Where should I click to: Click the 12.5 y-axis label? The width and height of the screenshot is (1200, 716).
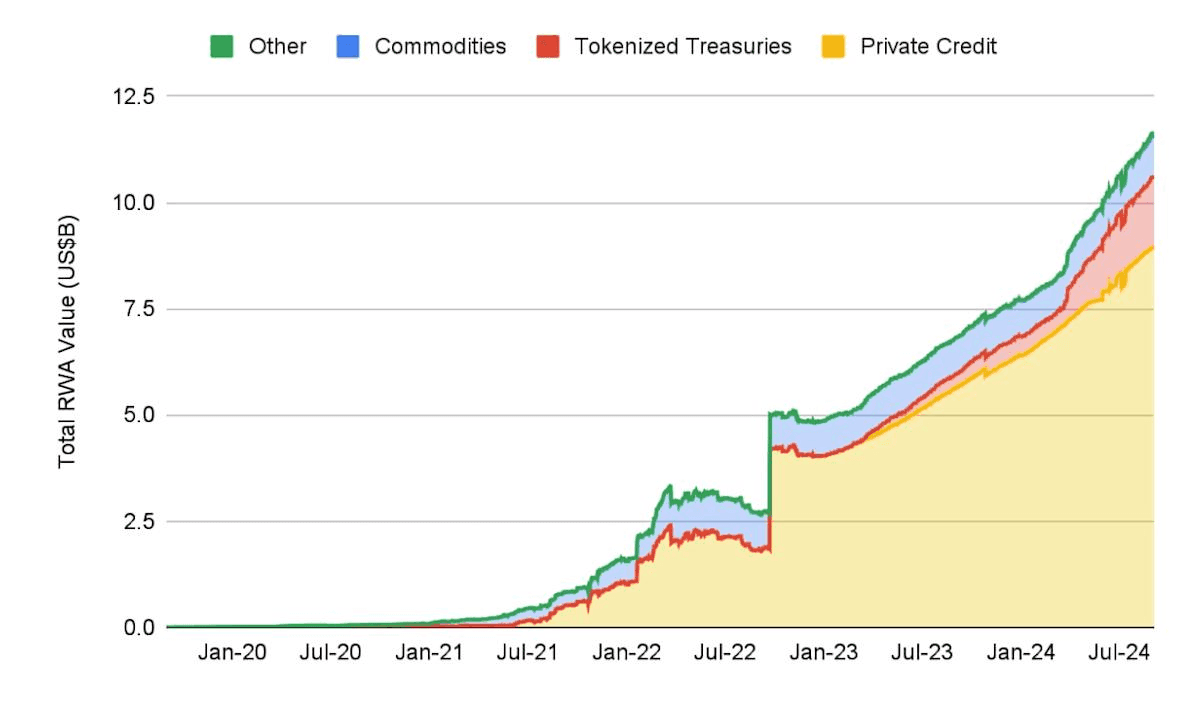point(134,97)
